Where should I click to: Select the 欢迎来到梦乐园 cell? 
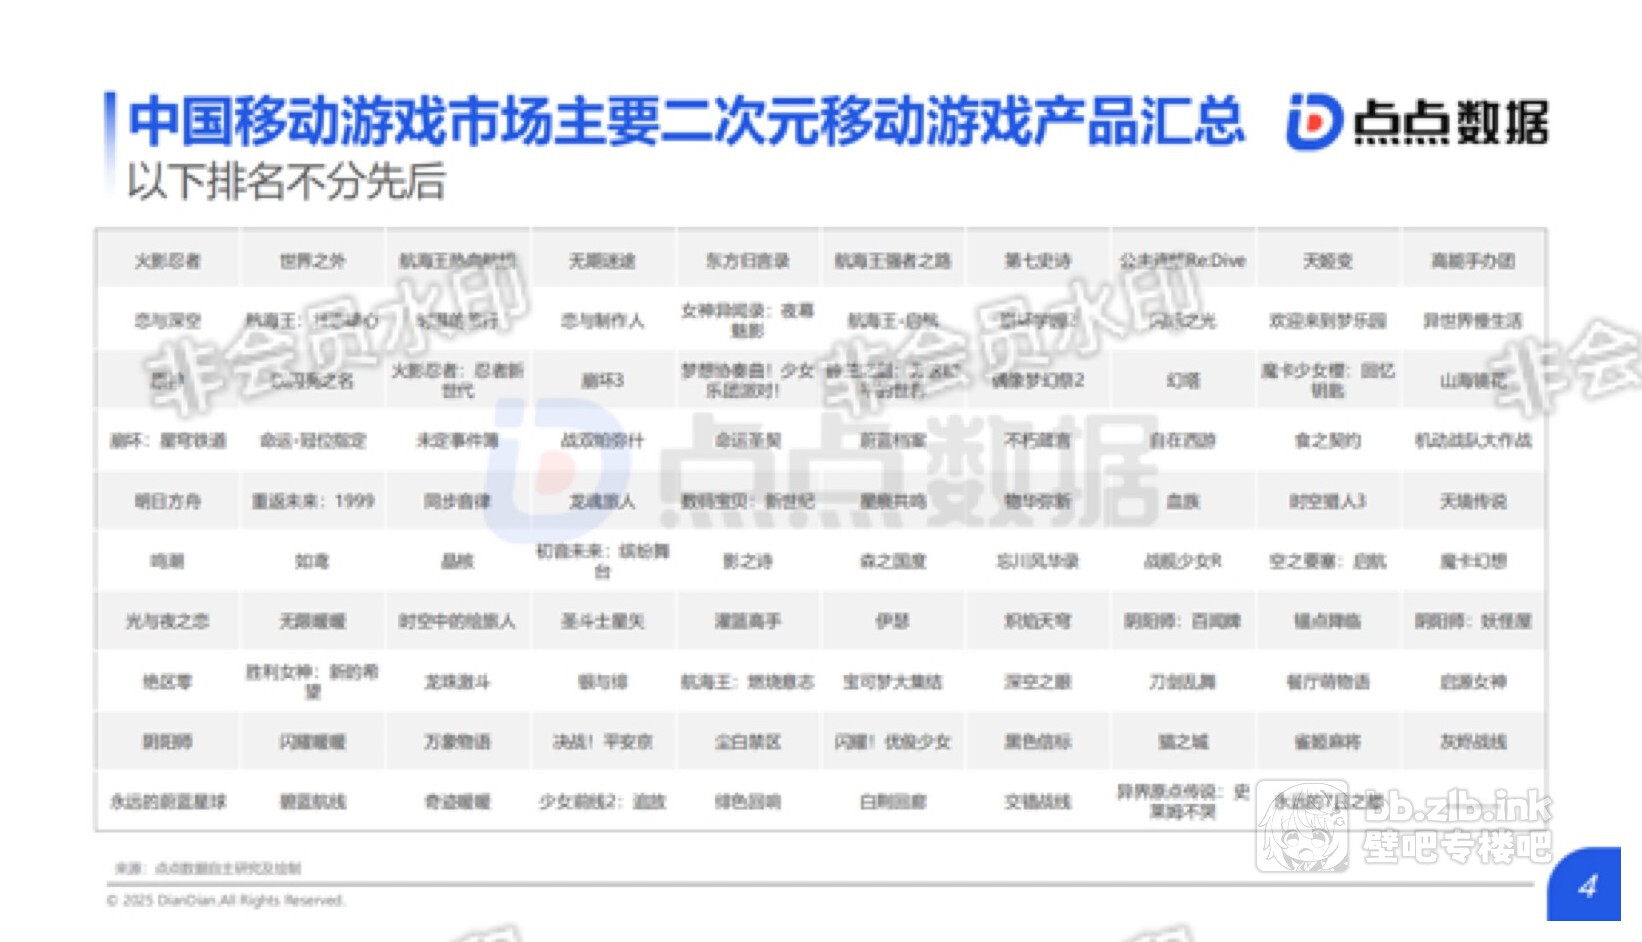[1328, 321]
